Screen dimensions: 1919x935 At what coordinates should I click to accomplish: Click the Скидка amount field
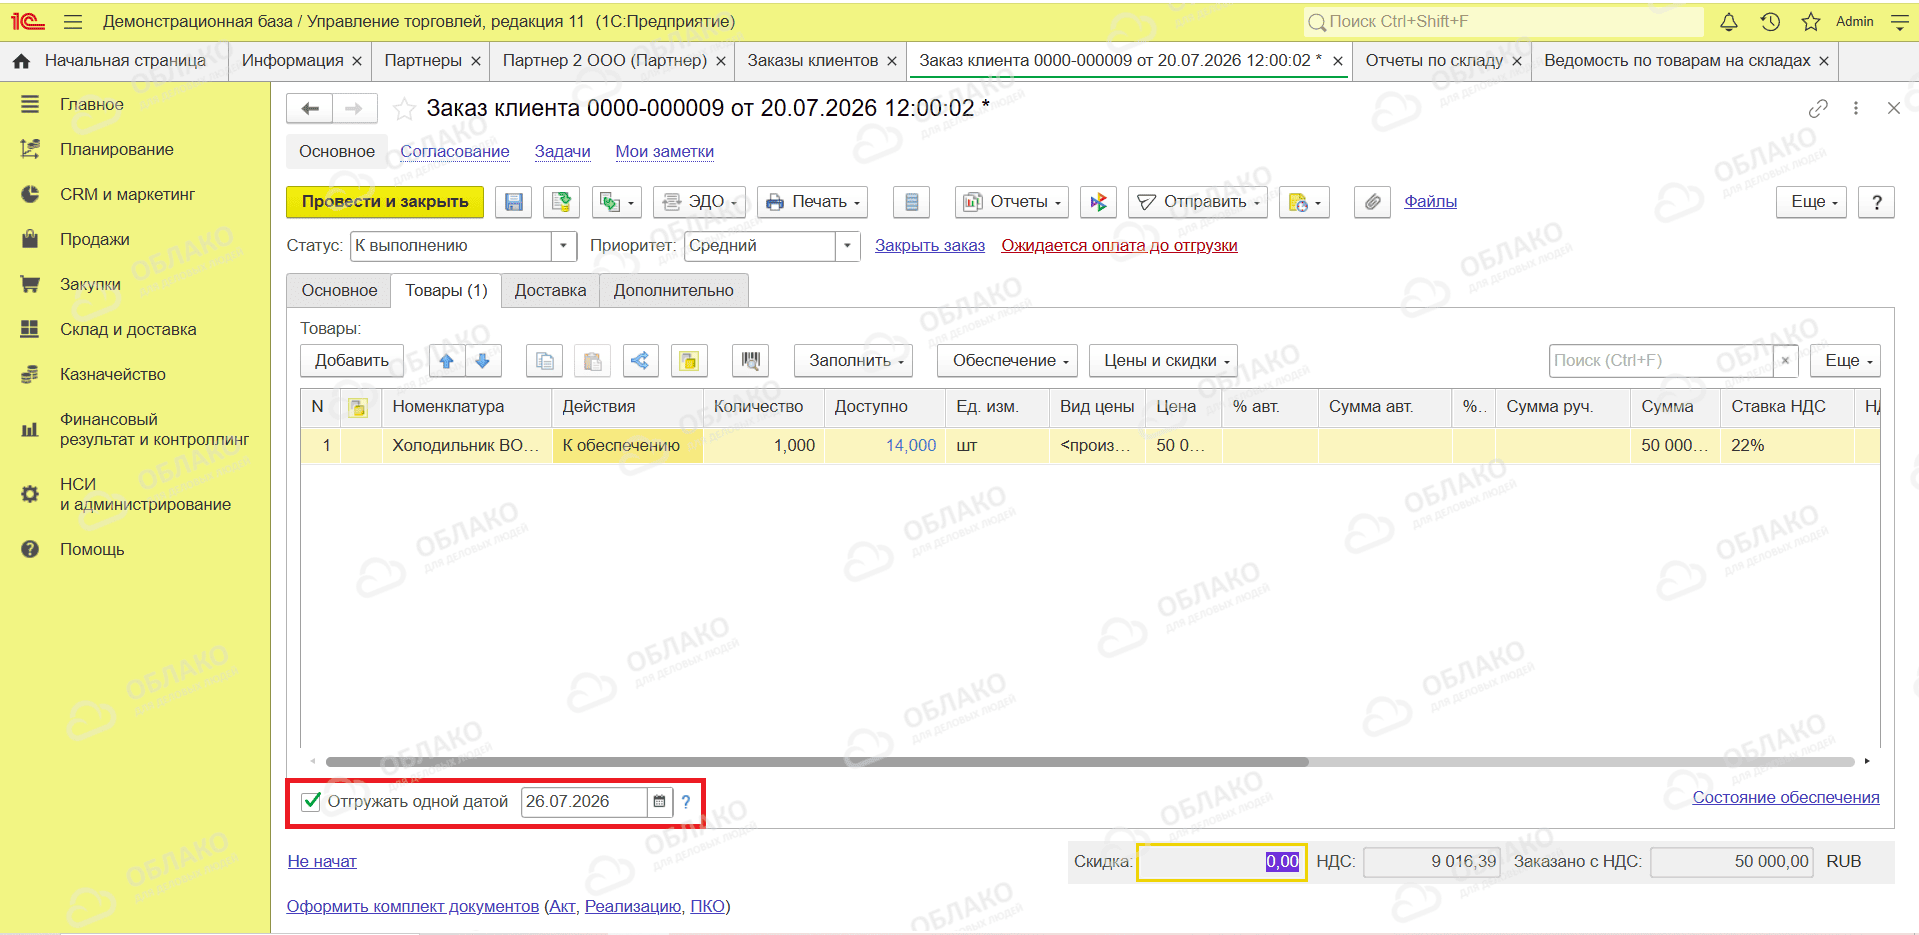[1221, 862]
